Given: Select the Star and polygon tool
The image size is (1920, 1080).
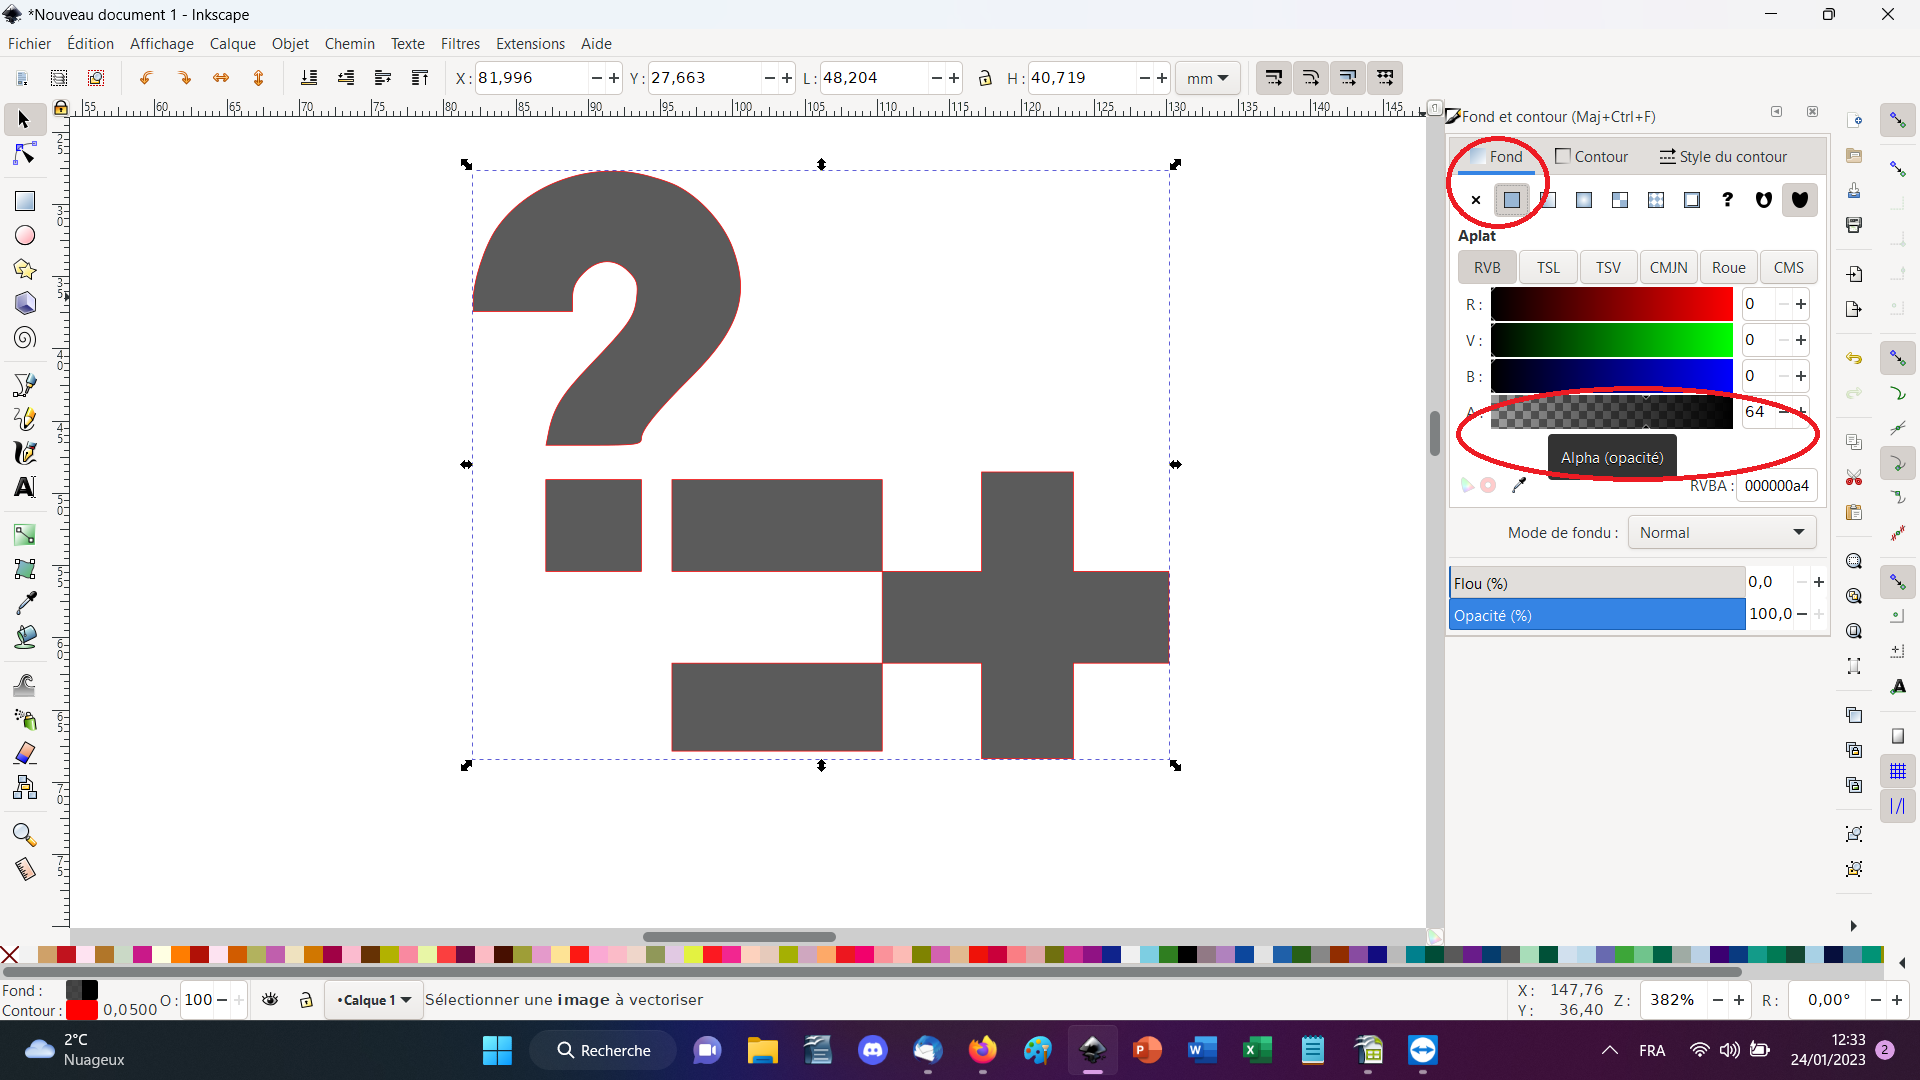Looking at the screenshot, I should coord(25,269).
